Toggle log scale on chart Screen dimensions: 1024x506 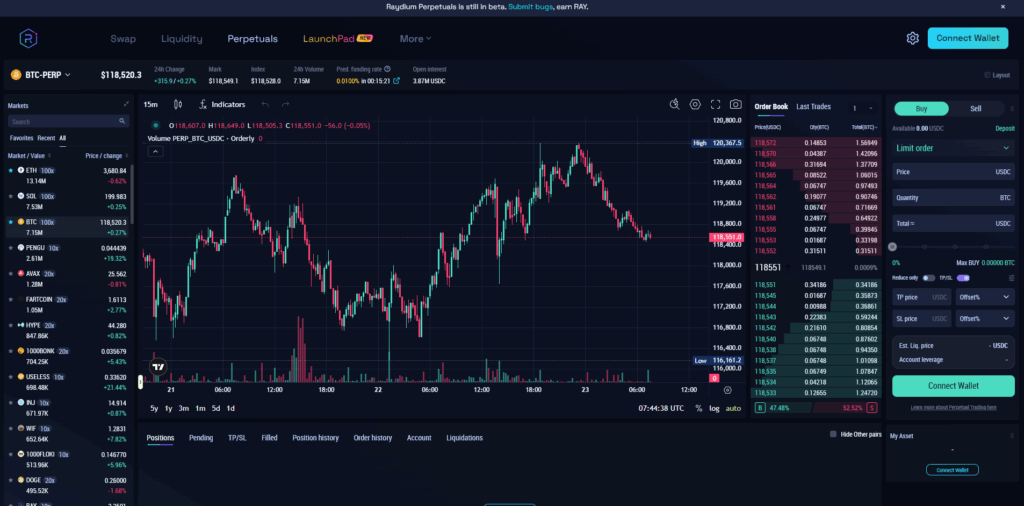(714, 408)
